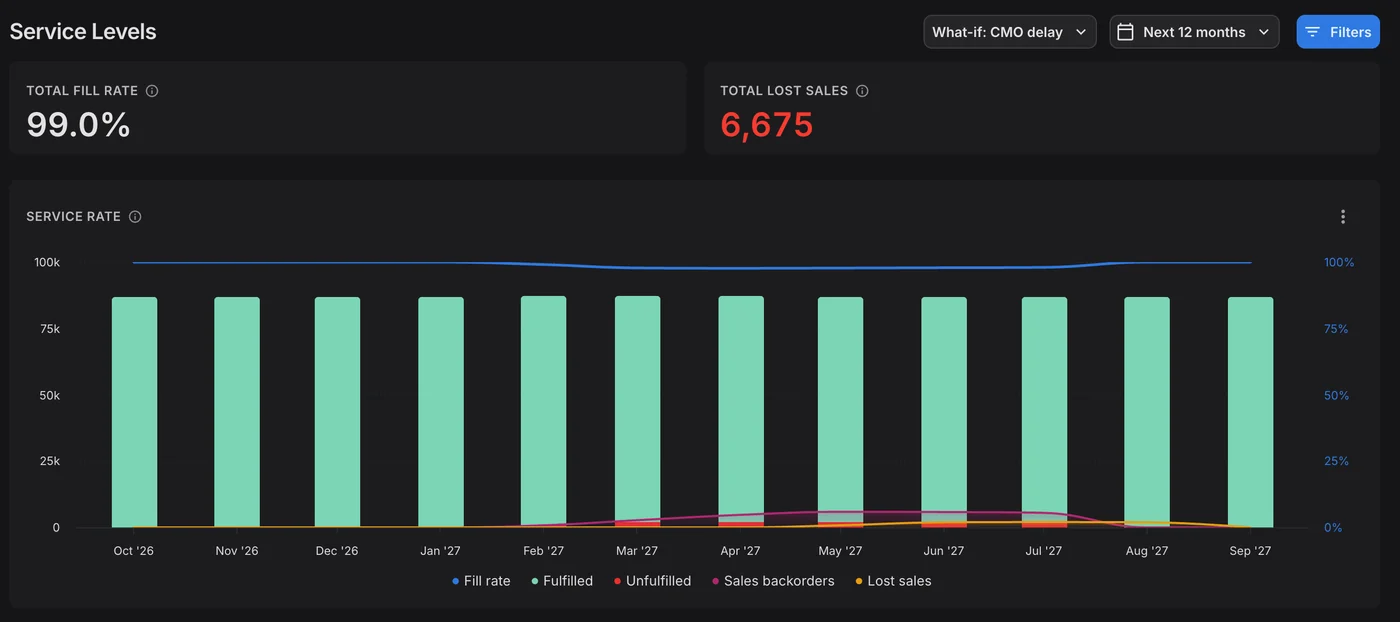Click the 25k left axis label
This screenshot has width=1400, height=622.
(49, 462)
